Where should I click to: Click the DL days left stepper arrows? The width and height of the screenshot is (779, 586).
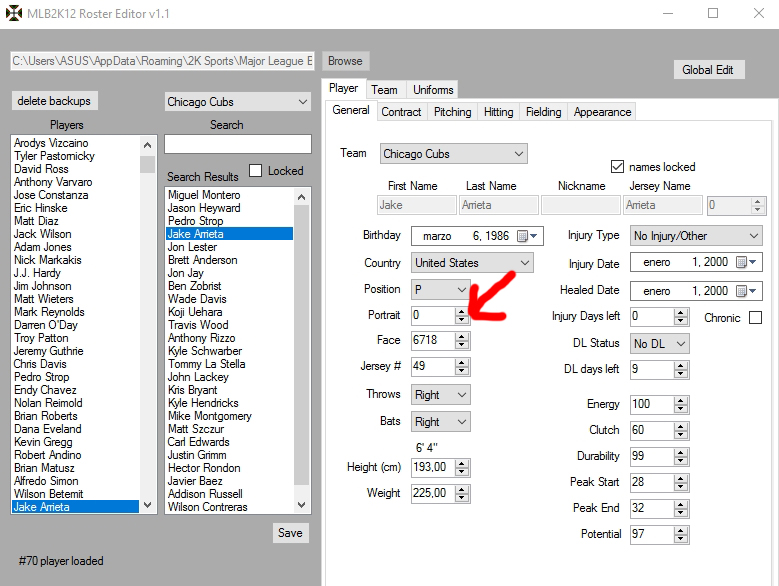click(x=681, y=369)
